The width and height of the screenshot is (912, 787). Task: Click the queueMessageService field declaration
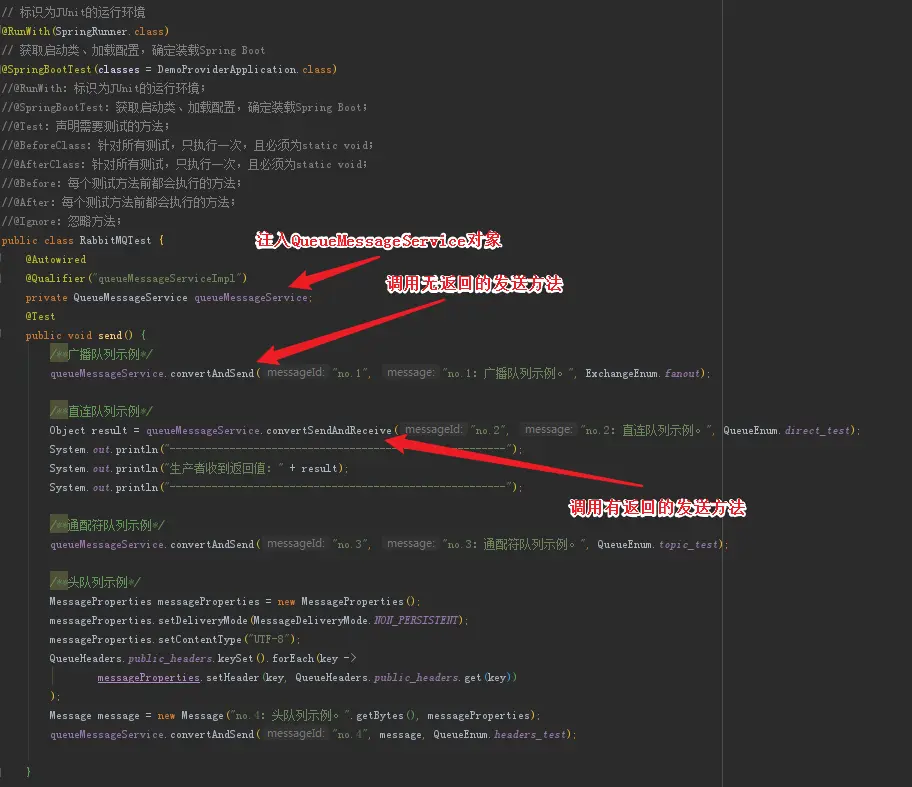tap(251, 297)
